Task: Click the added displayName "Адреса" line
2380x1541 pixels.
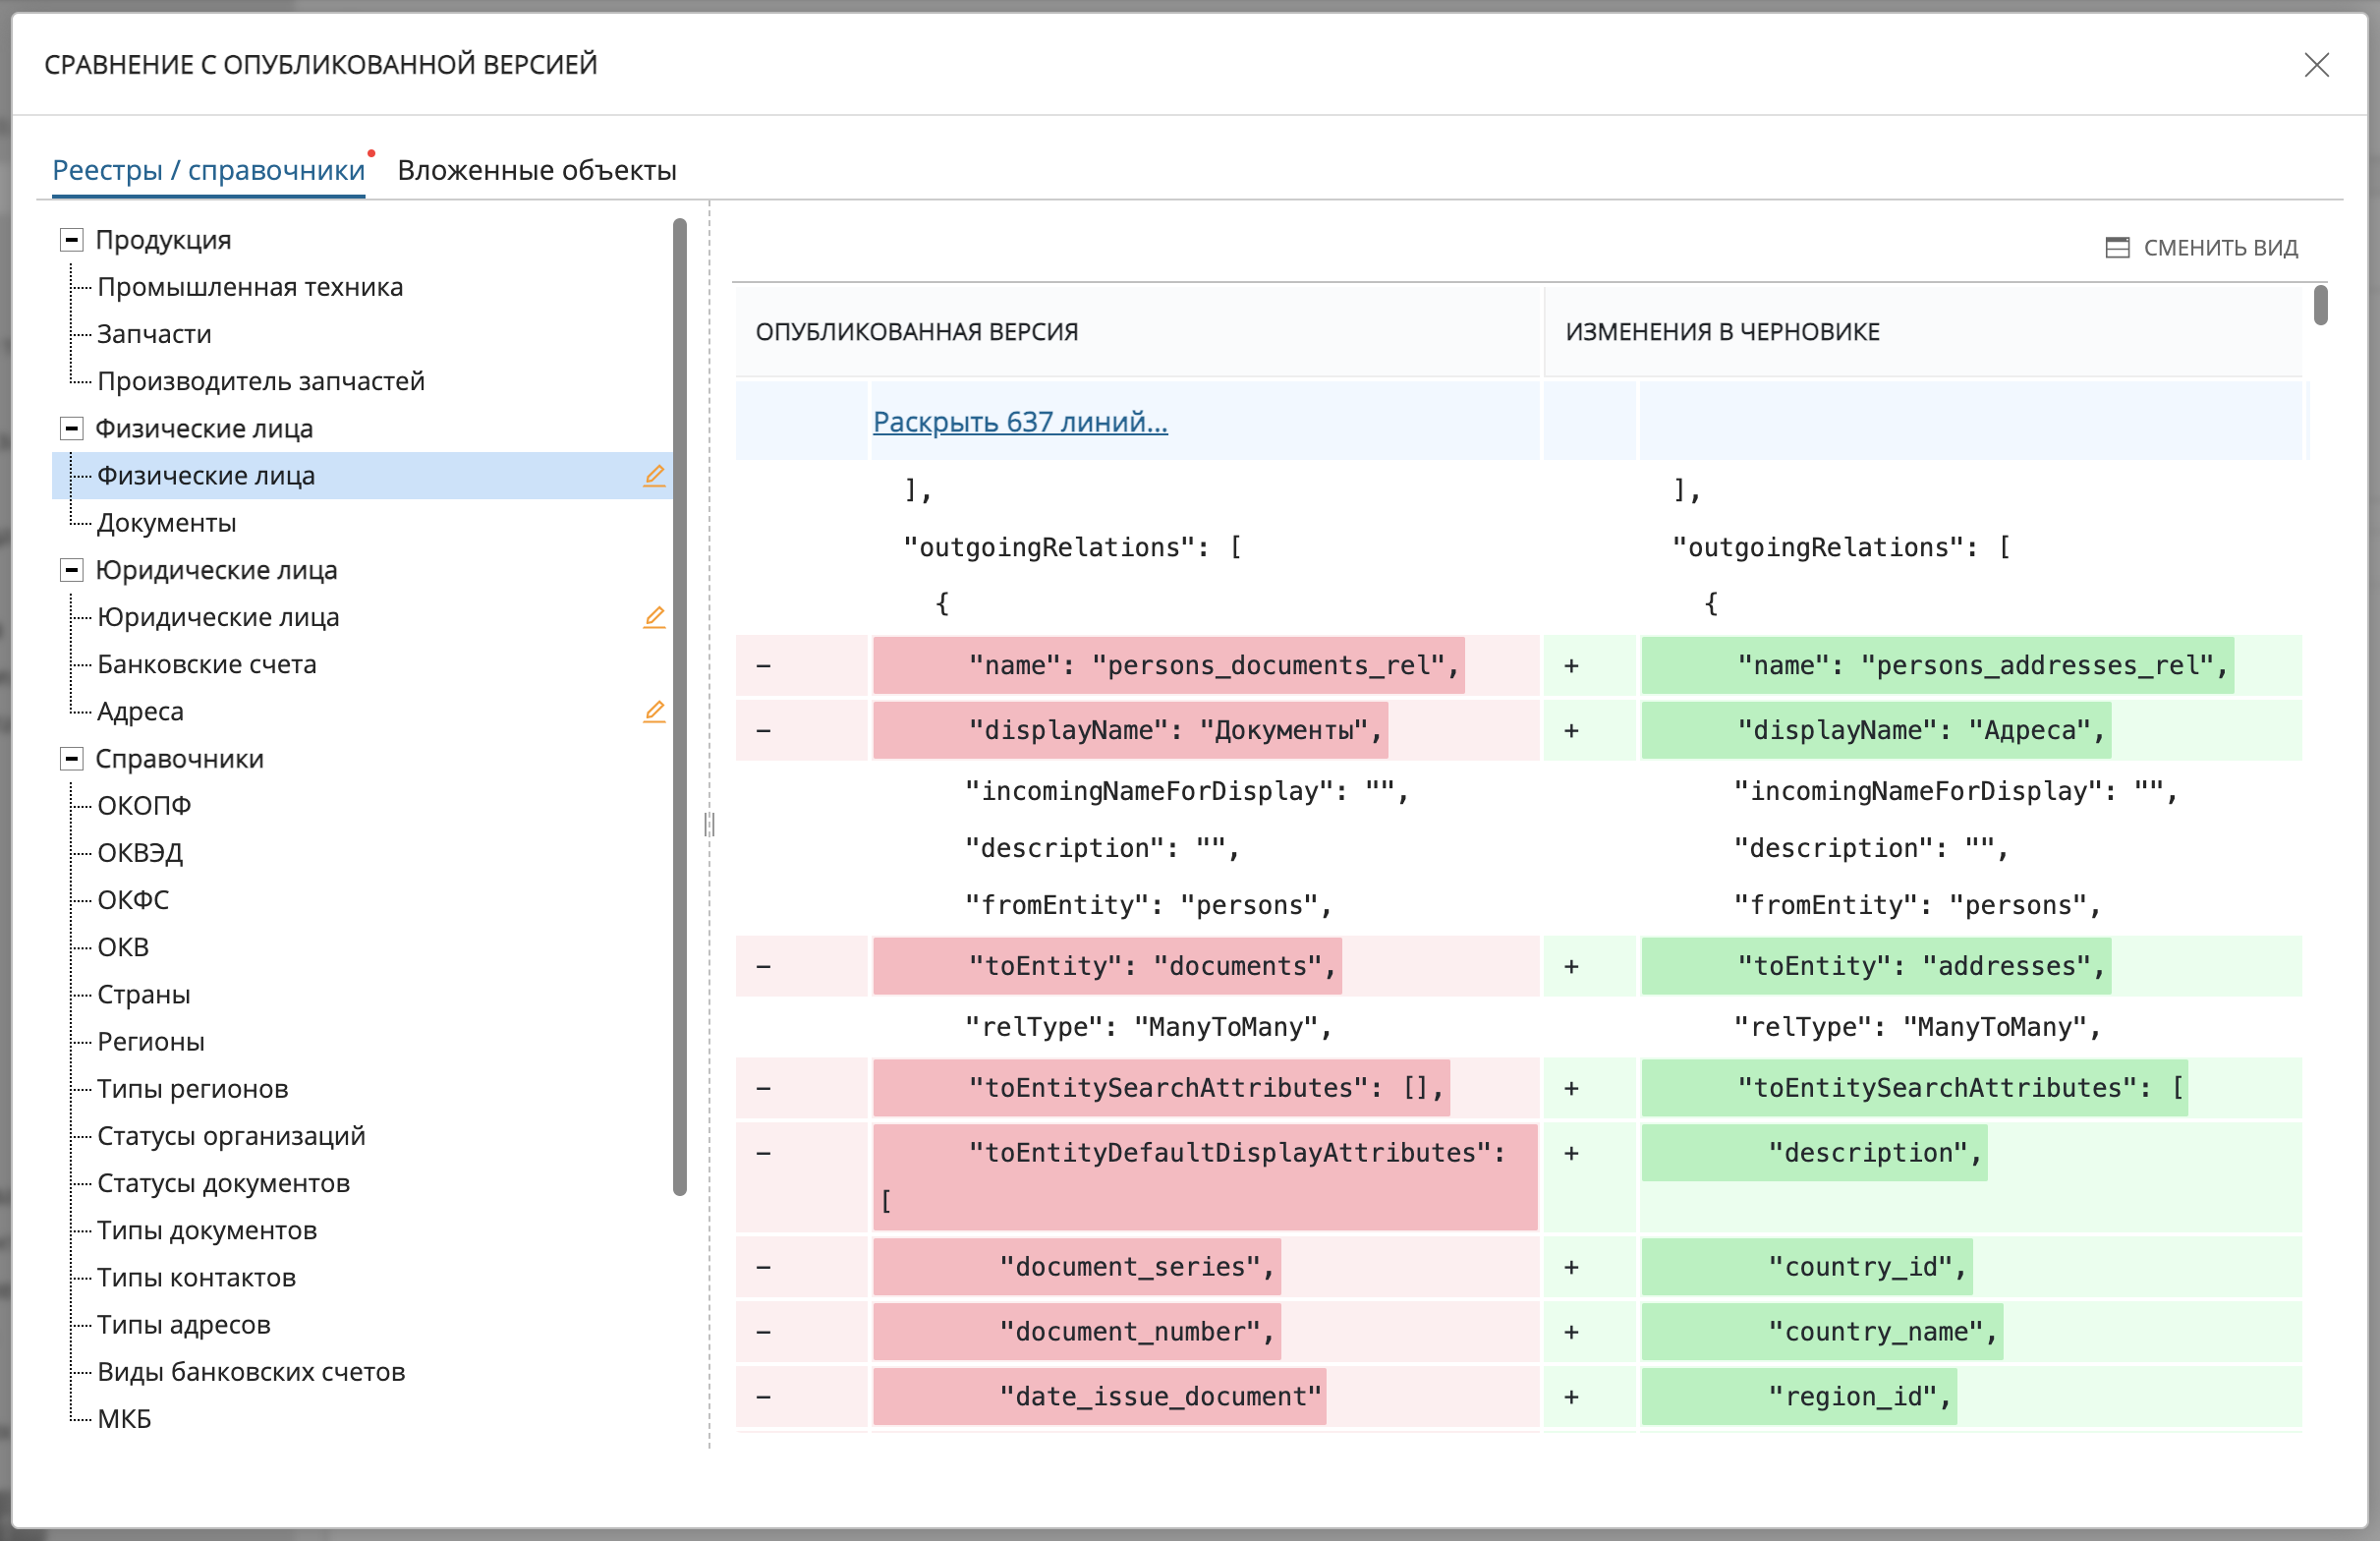Action: [x=1876, y=730]
